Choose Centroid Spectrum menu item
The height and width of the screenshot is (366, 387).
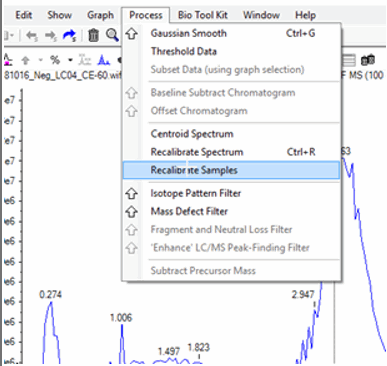pos(231,134)
